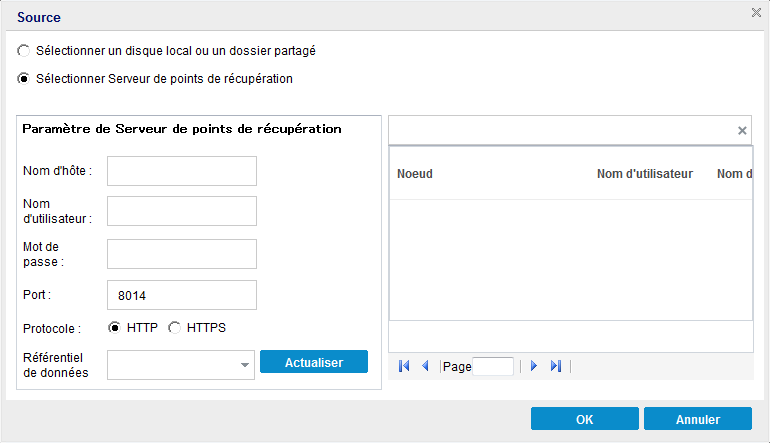Screen dimensions: 770x443
Task: Go to last page of results
Action: point(556,366)
